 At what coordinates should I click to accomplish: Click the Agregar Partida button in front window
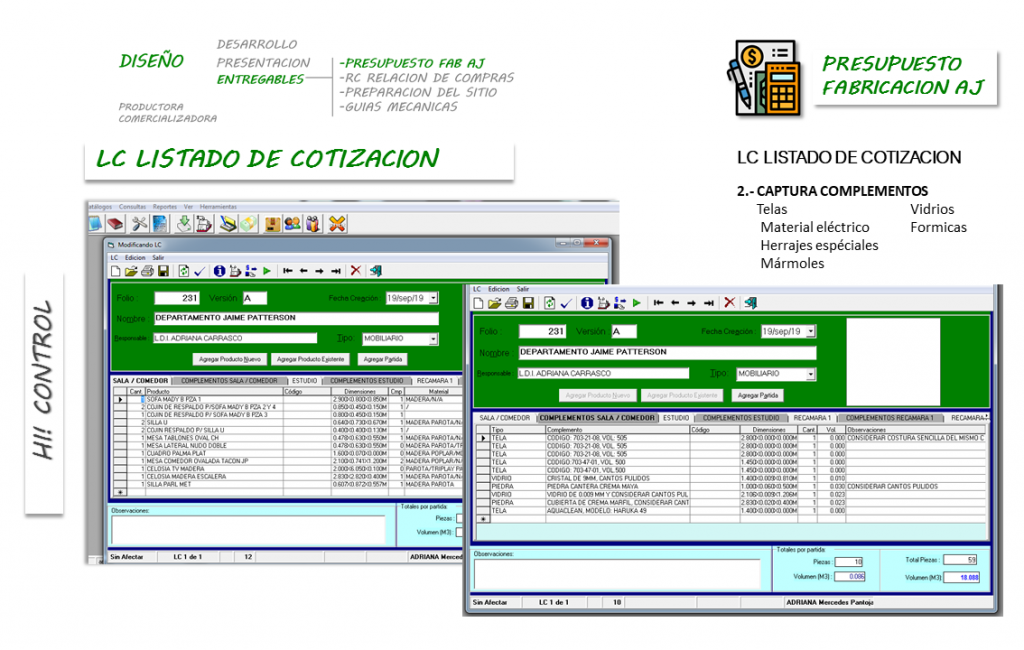point(758,395)
